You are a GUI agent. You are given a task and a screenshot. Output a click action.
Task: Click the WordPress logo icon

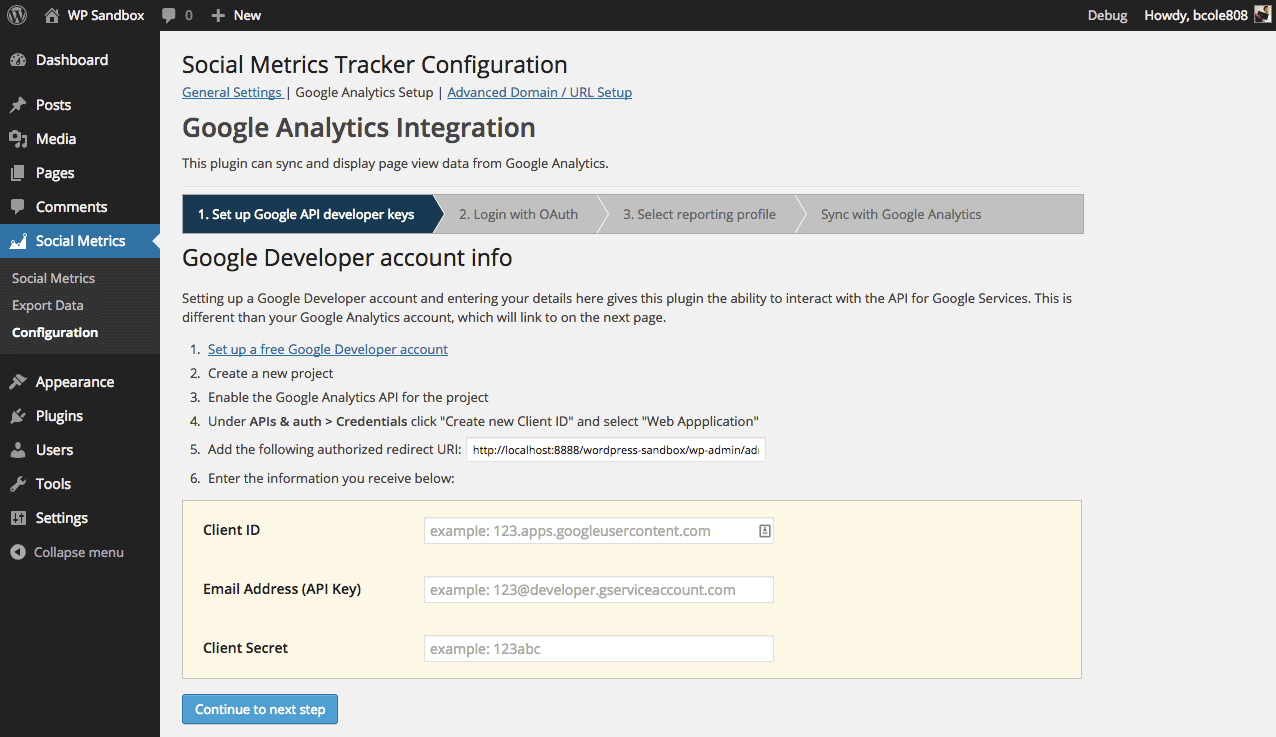click(17, 15)
